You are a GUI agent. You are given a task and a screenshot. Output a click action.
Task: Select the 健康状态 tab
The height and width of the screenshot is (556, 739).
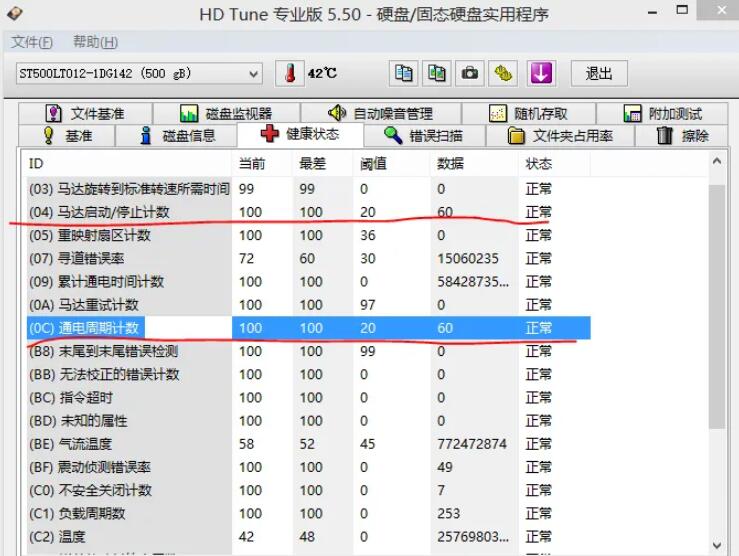tap(300, 134)
